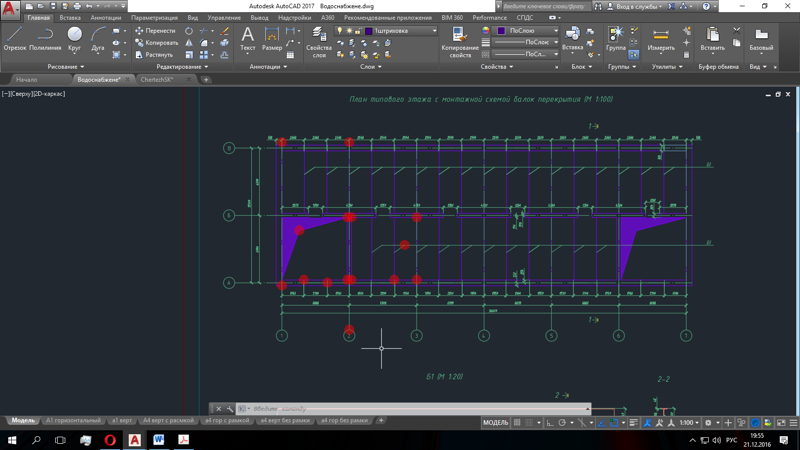Select the Текст text tool
Image resolution: width=800 pixels, height=450 pixels.
pyautogui.click(x=247, y=39)
